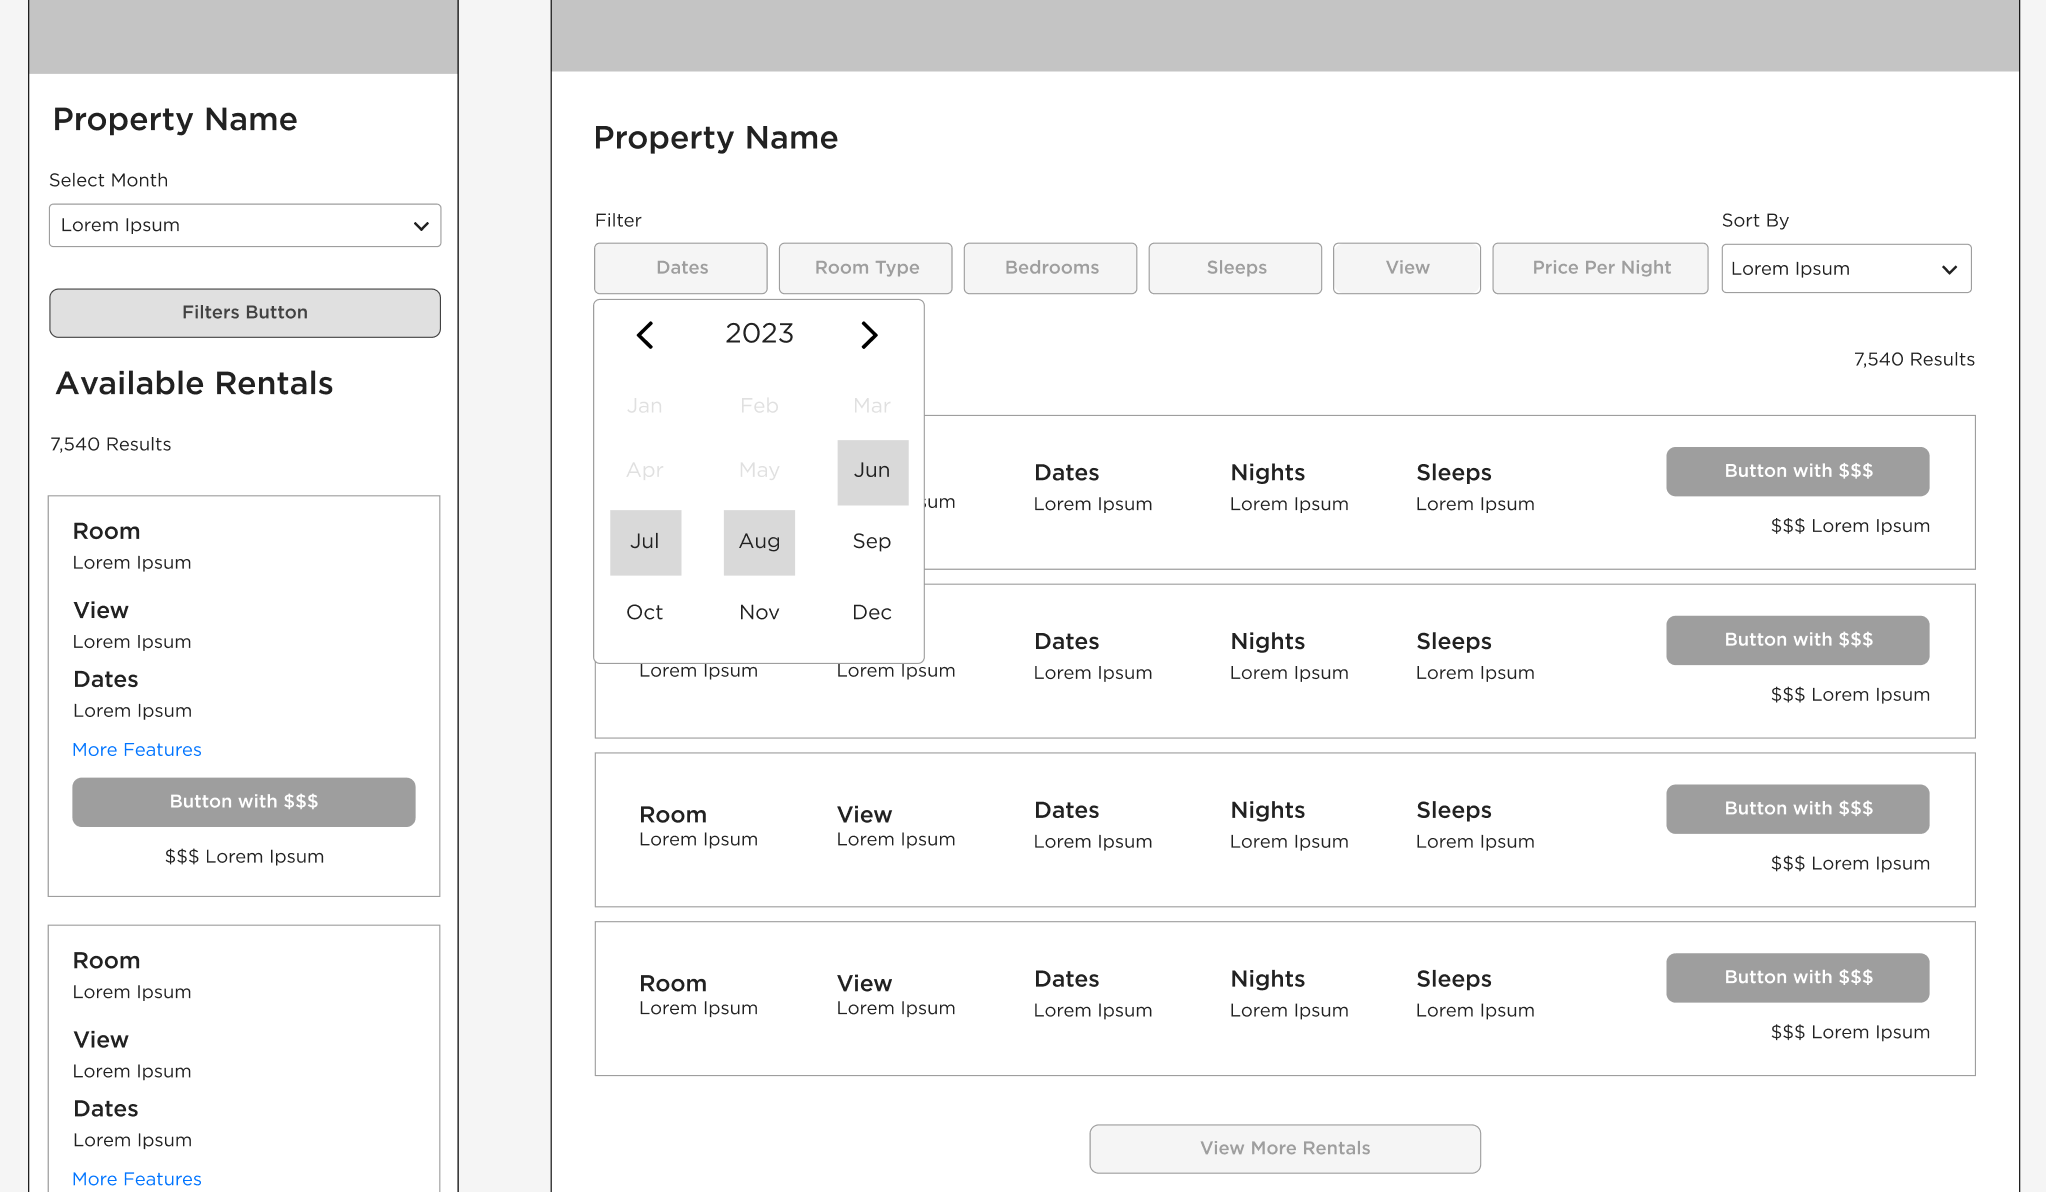Screen dimensions: 2046x1192
Task: Click the Sleeps filter button
Action: 1235,268
